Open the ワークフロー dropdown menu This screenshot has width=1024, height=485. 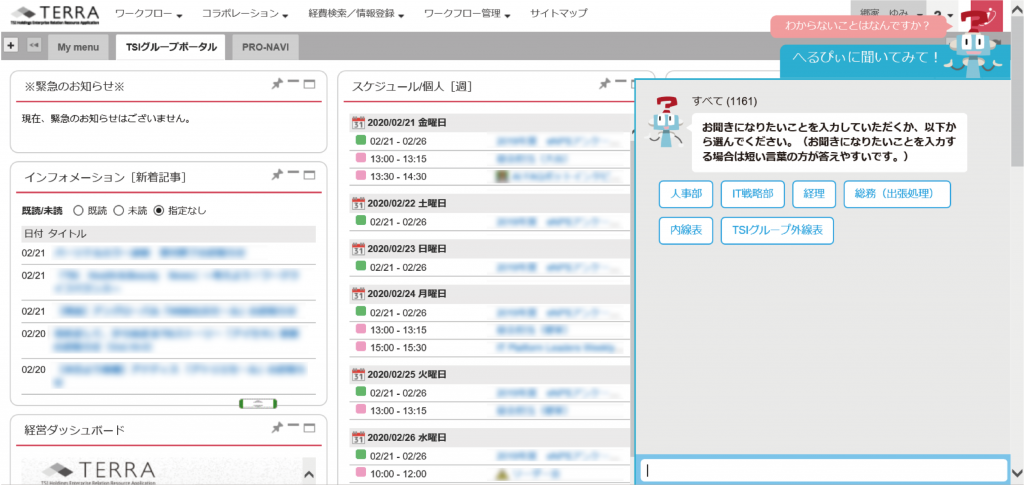(x=149, y=13)
